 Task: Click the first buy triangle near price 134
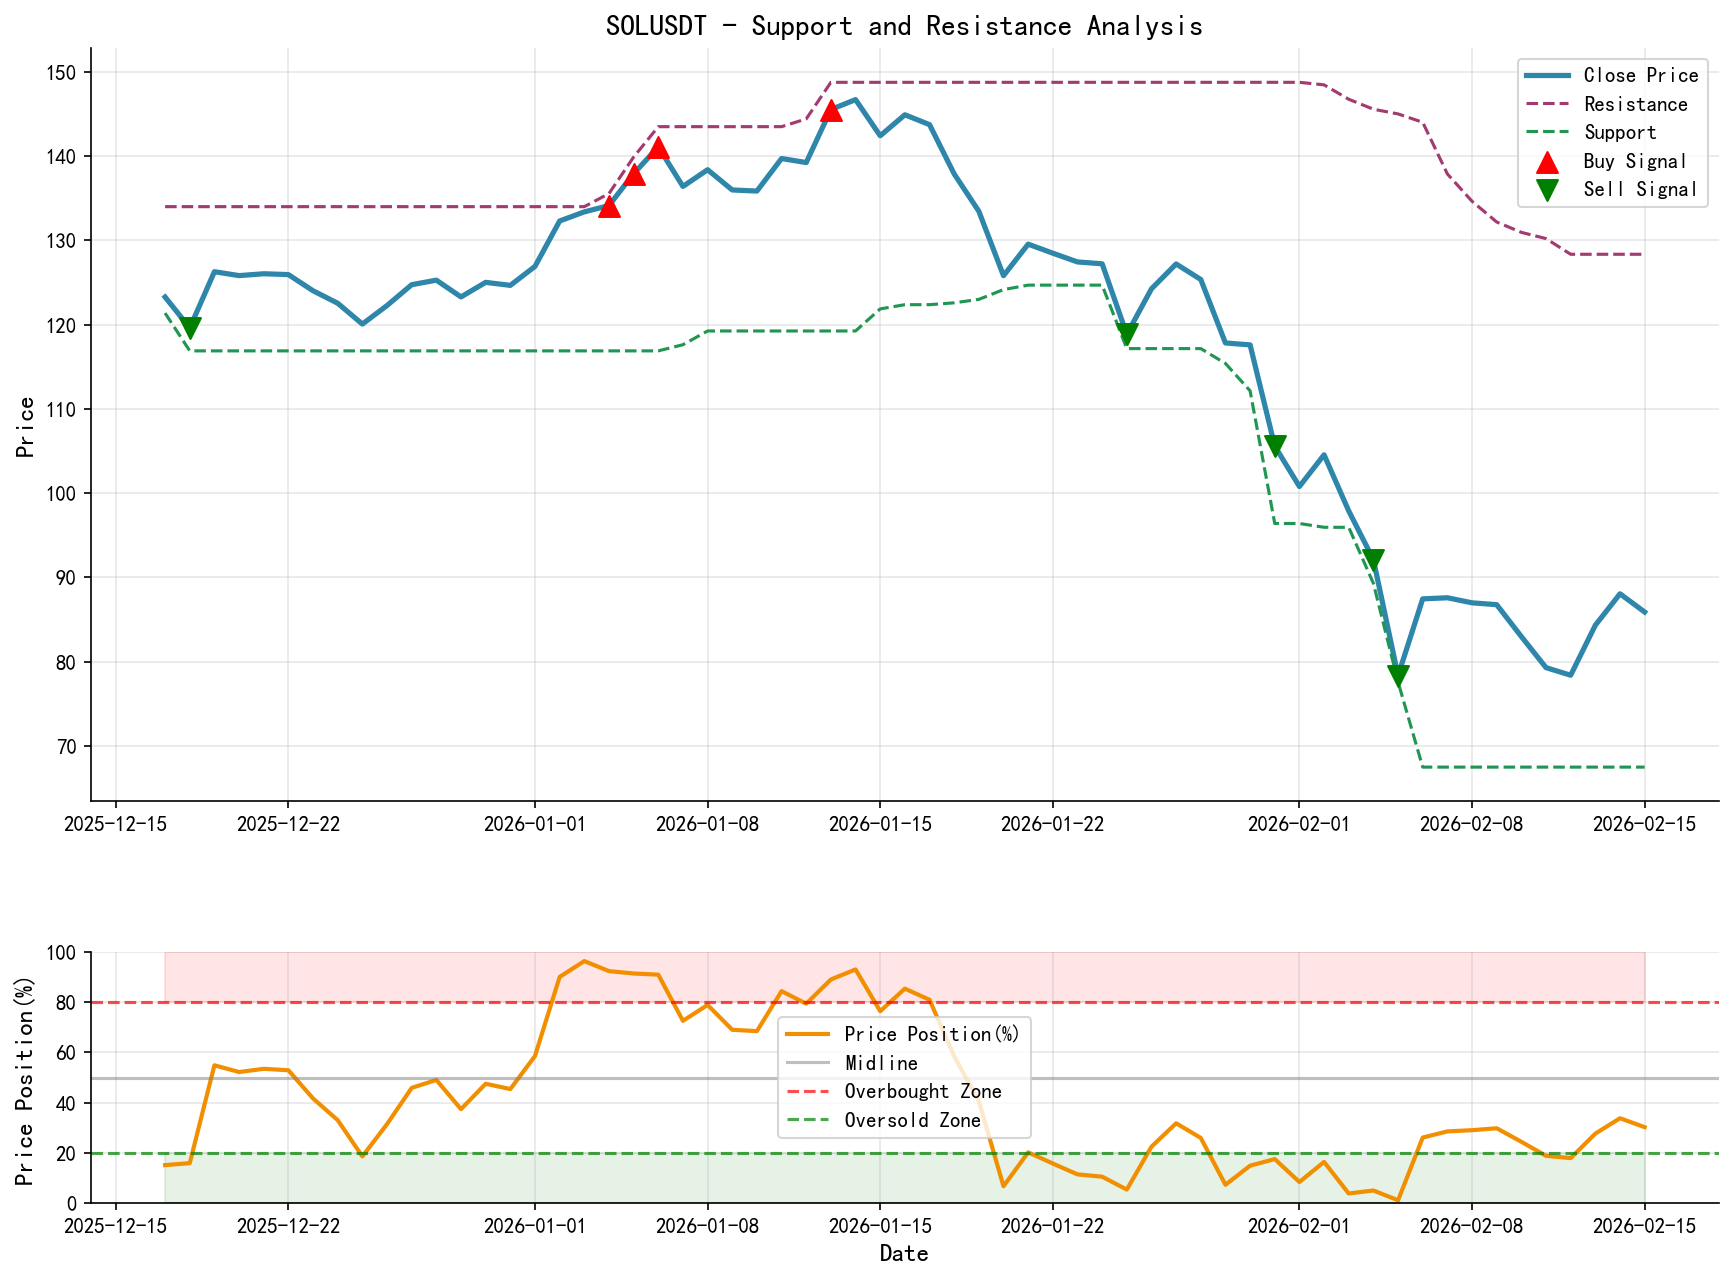tap(610, 209)
